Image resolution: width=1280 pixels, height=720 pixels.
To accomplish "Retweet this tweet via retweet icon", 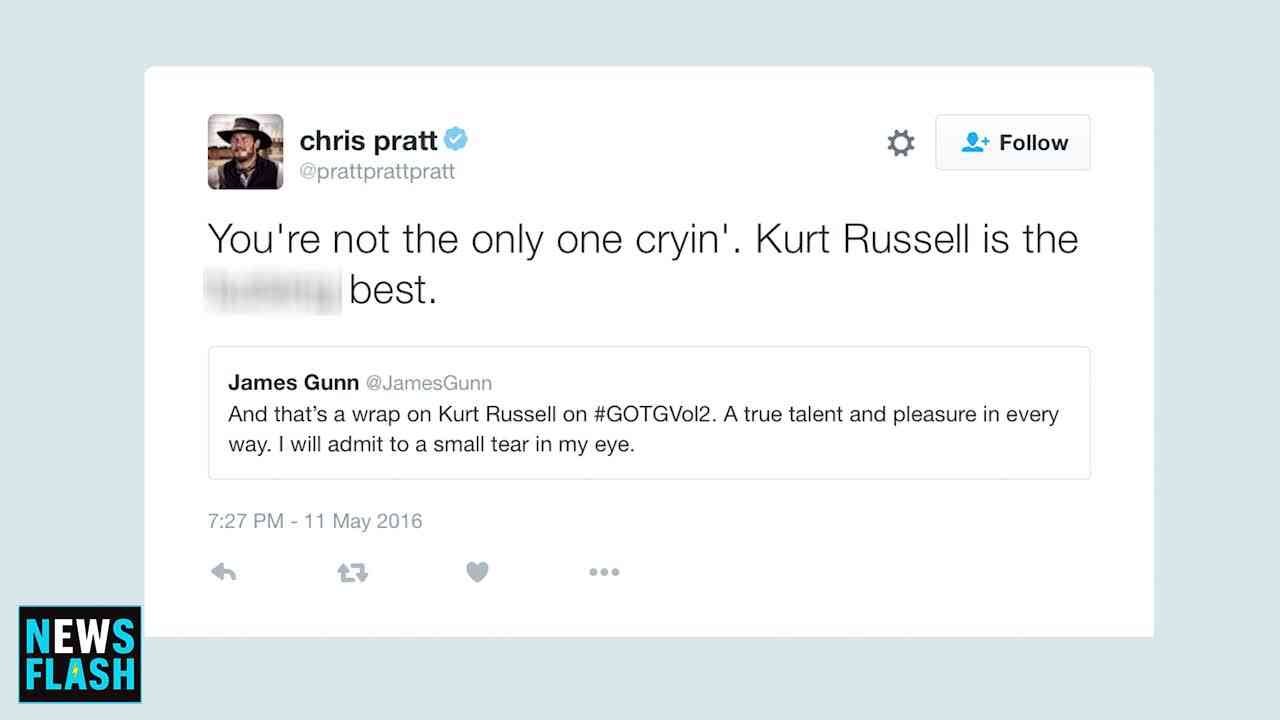I will pyautogui.click(x=352, y=572).
